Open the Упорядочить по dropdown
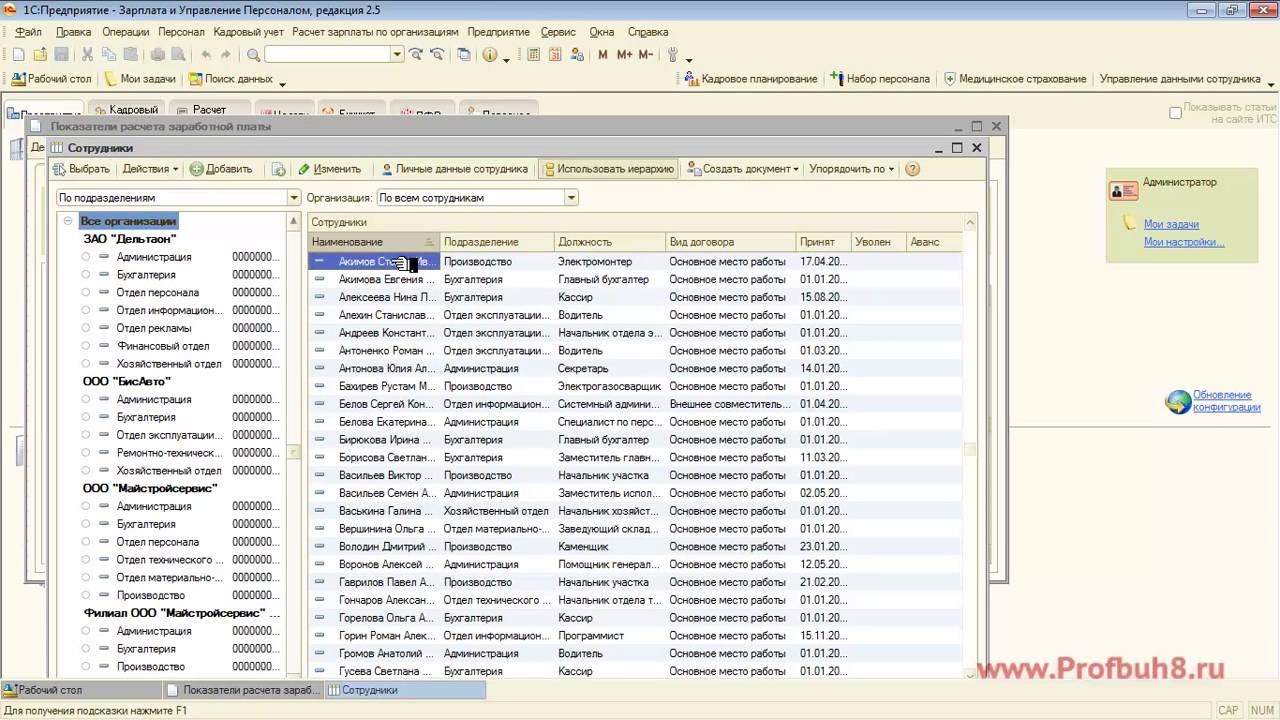This screenshot has width=1280, height=720. click(x=852, y=169)
